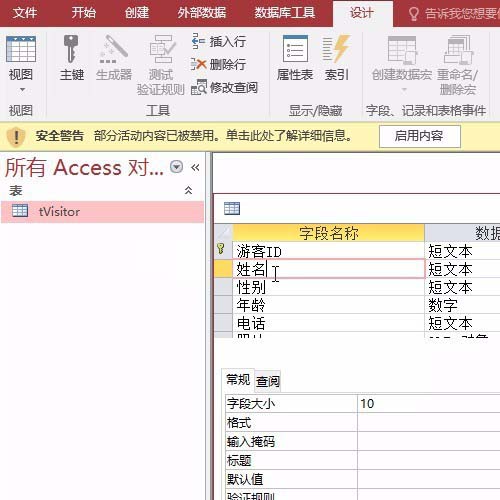Click the 告诉我您想要 search box
Screen dimensions: 500x500
tap(461, 14)
